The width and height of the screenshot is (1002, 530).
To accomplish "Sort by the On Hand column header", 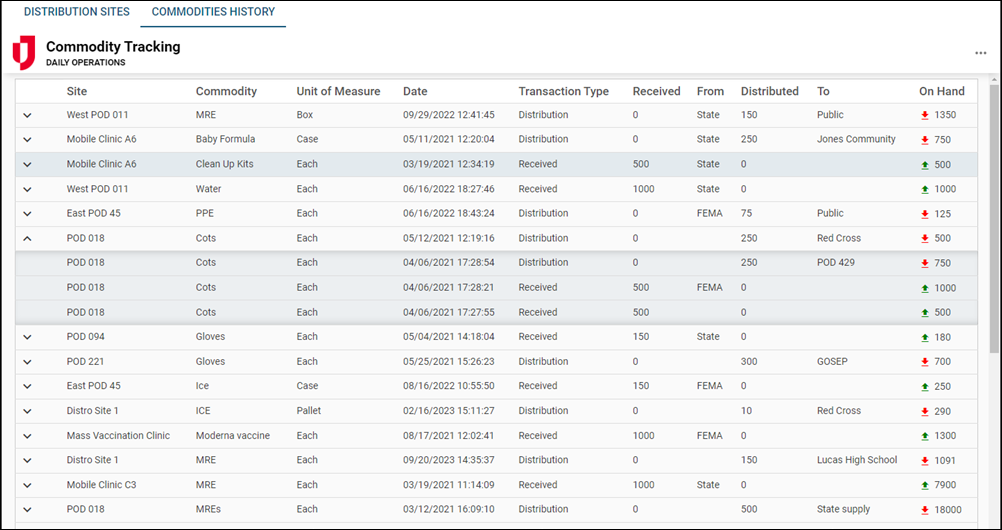I will [940, 91].
